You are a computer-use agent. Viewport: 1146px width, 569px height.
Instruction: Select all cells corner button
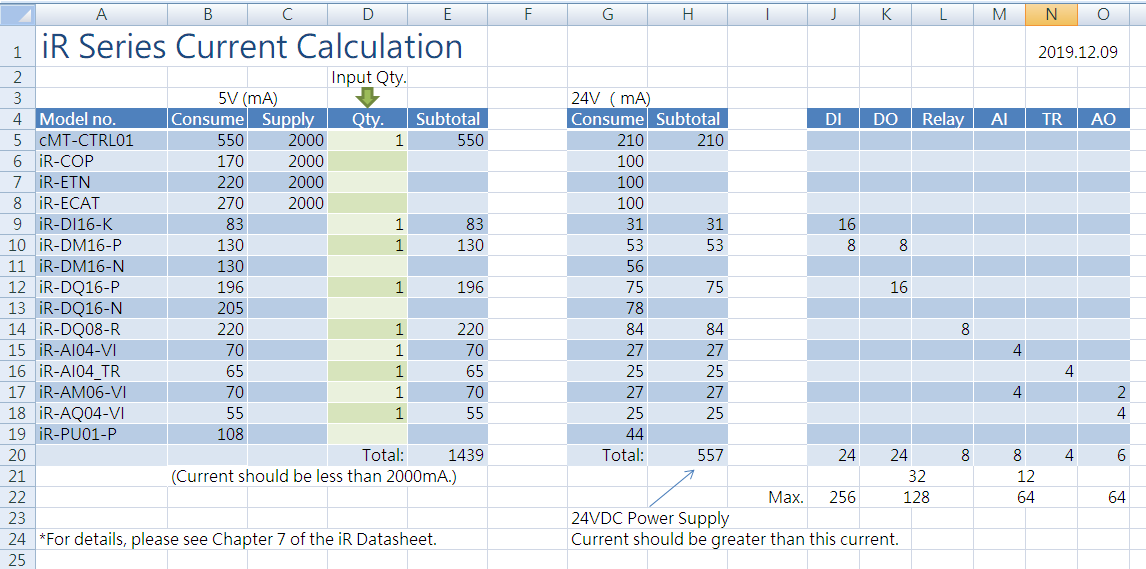click(x=18, y=14)
